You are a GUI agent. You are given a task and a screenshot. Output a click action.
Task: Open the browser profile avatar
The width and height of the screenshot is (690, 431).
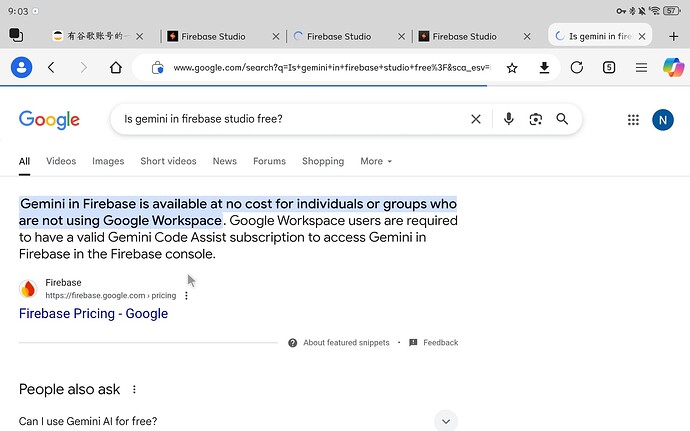(22, 67)
